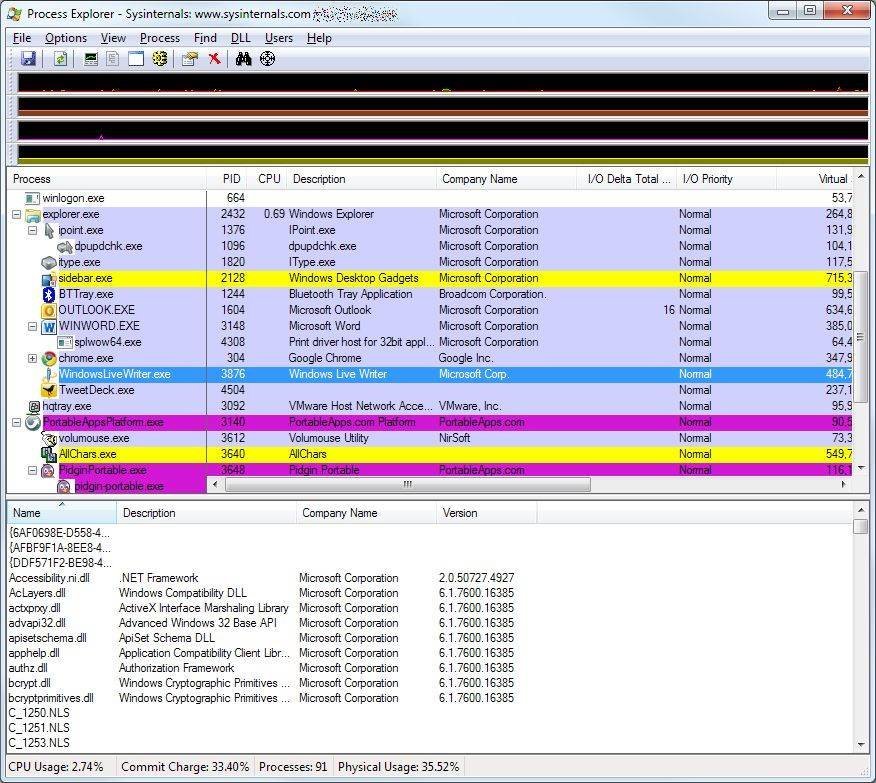Screen dimensions: 876x783
Task: Click the keyboard icon beside itype.exe
Action: pyautogui.click(x=49, y=262)
